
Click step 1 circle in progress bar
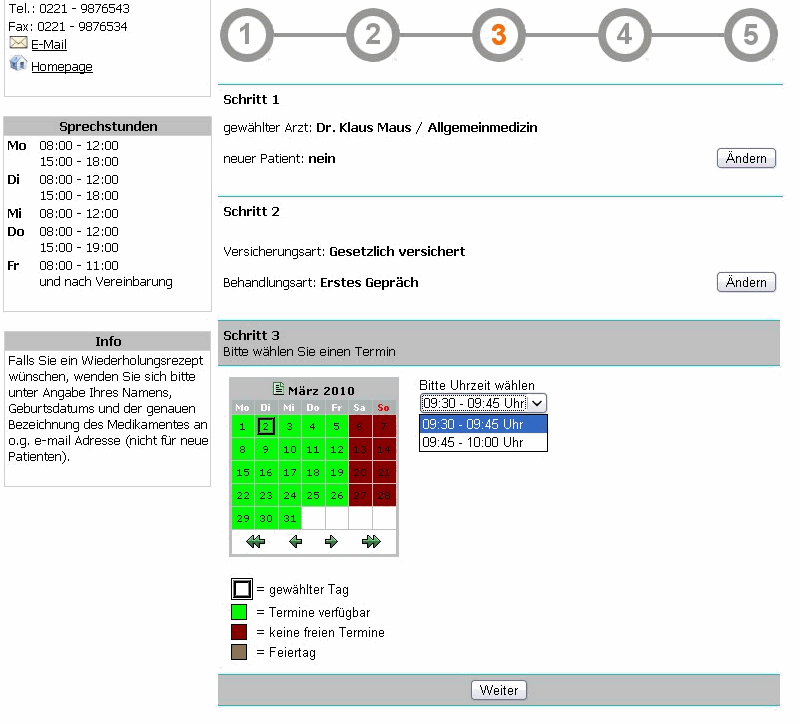coord(246,35)
